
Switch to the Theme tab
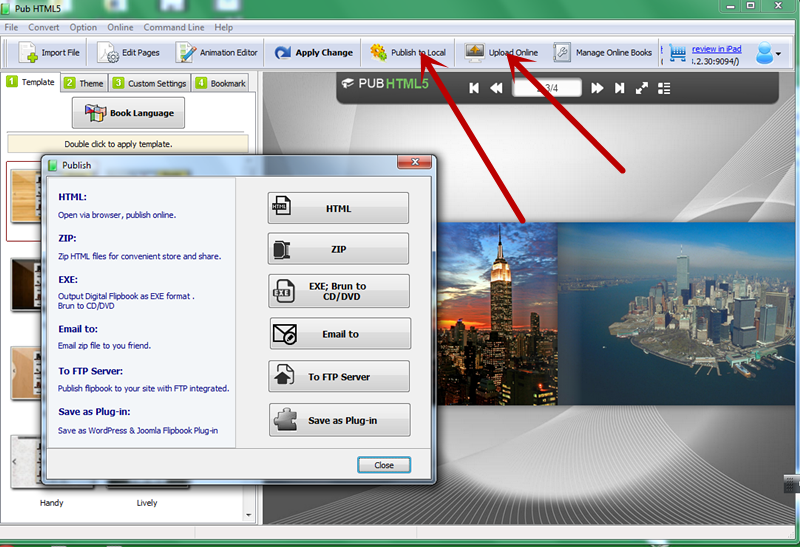(x=84, y=83)
